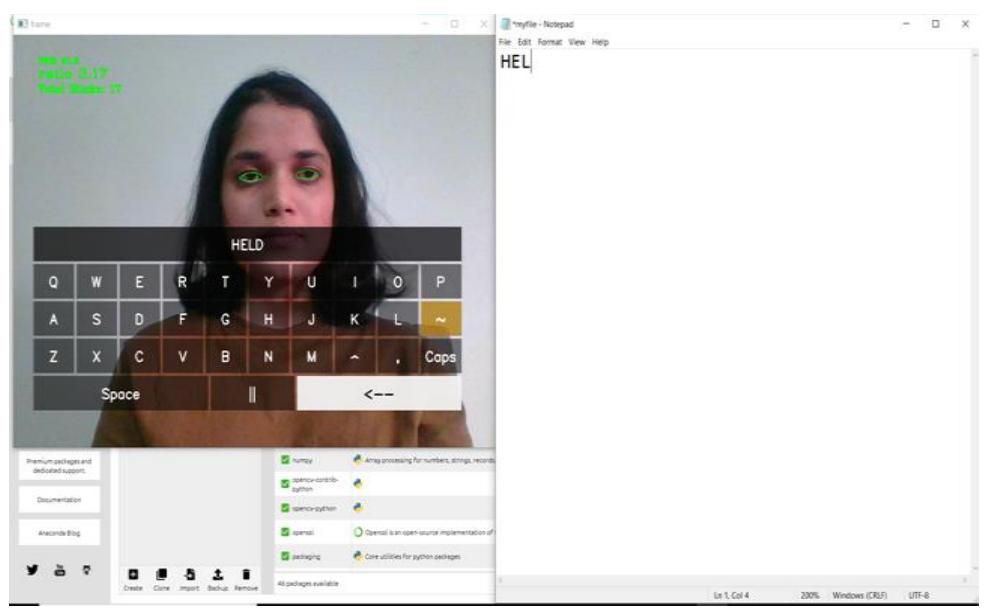The image size is (995, 613).
Task: Select the D key on virtual keyboard
Action: (x=139, y=319)
